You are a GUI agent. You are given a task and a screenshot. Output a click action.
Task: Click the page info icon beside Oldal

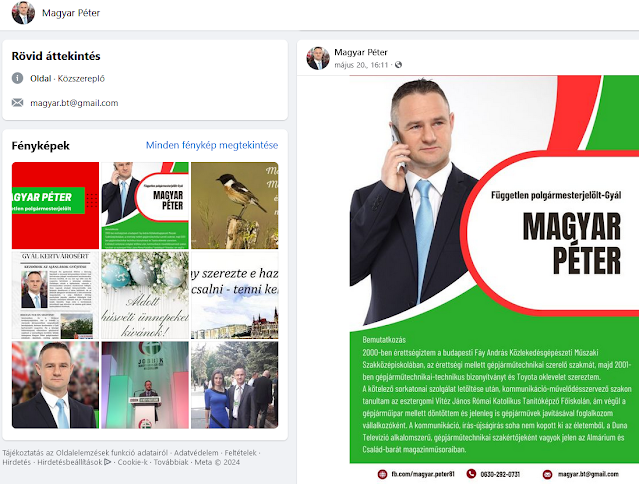pyautogui.click(x=18, y=78)
